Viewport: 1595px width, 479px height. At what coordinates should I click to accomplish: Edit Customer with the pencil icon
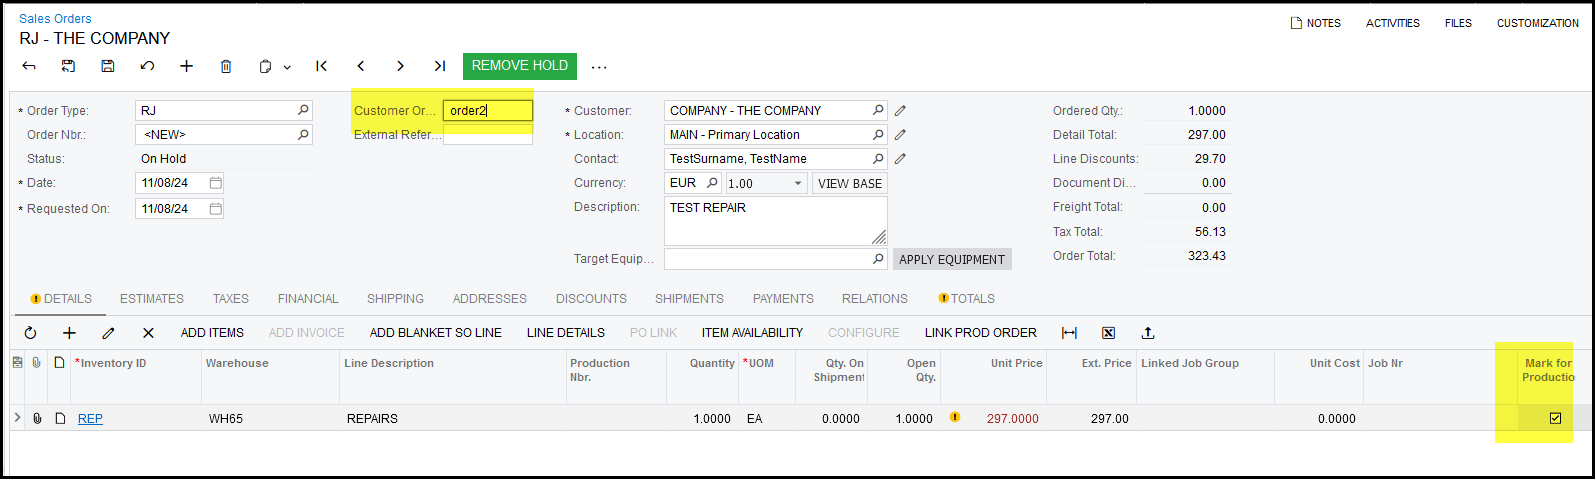900,111
